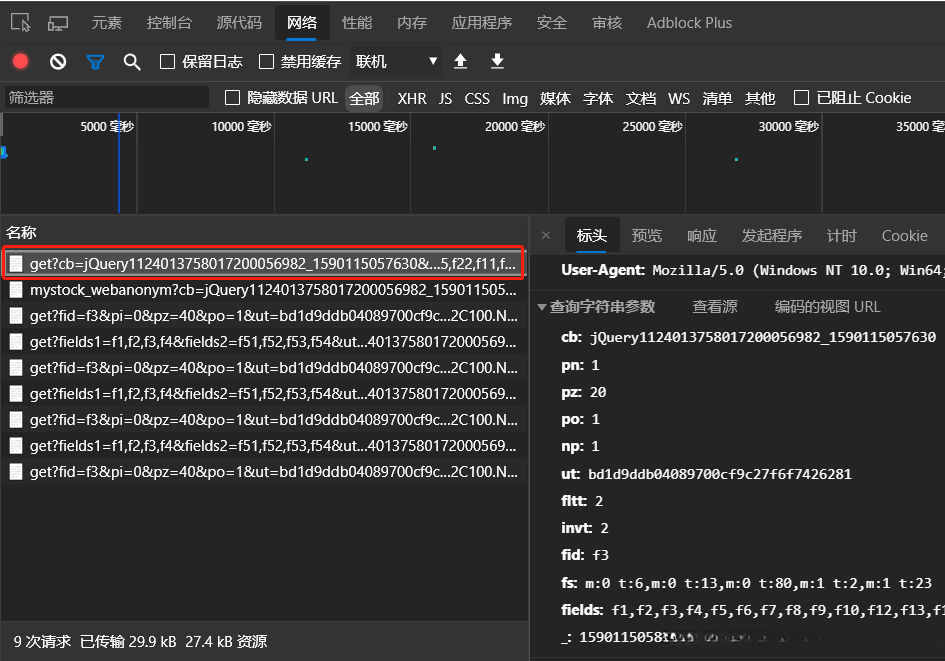Screen dimensions: 945x661
Task: Click a marker on the timeline overview
Action: [x=305, y=157]
